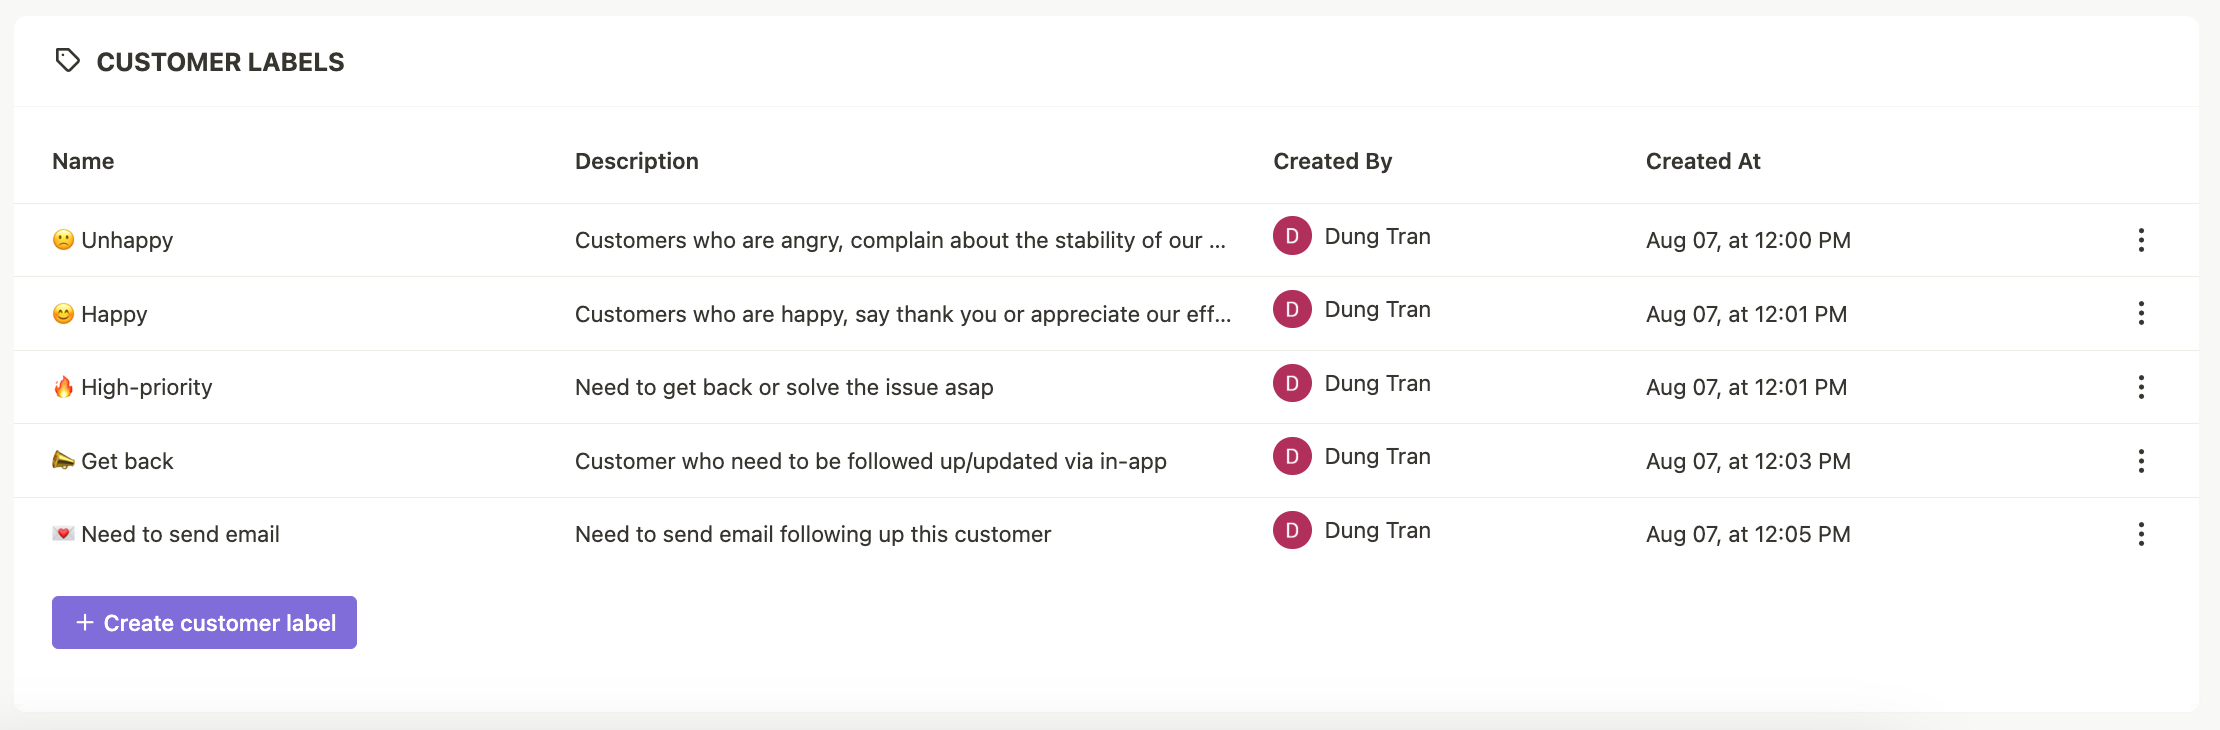Select the Name column header
This screenshot has width=2220, height=730.
pyautogui.click(x=83, y=161)
